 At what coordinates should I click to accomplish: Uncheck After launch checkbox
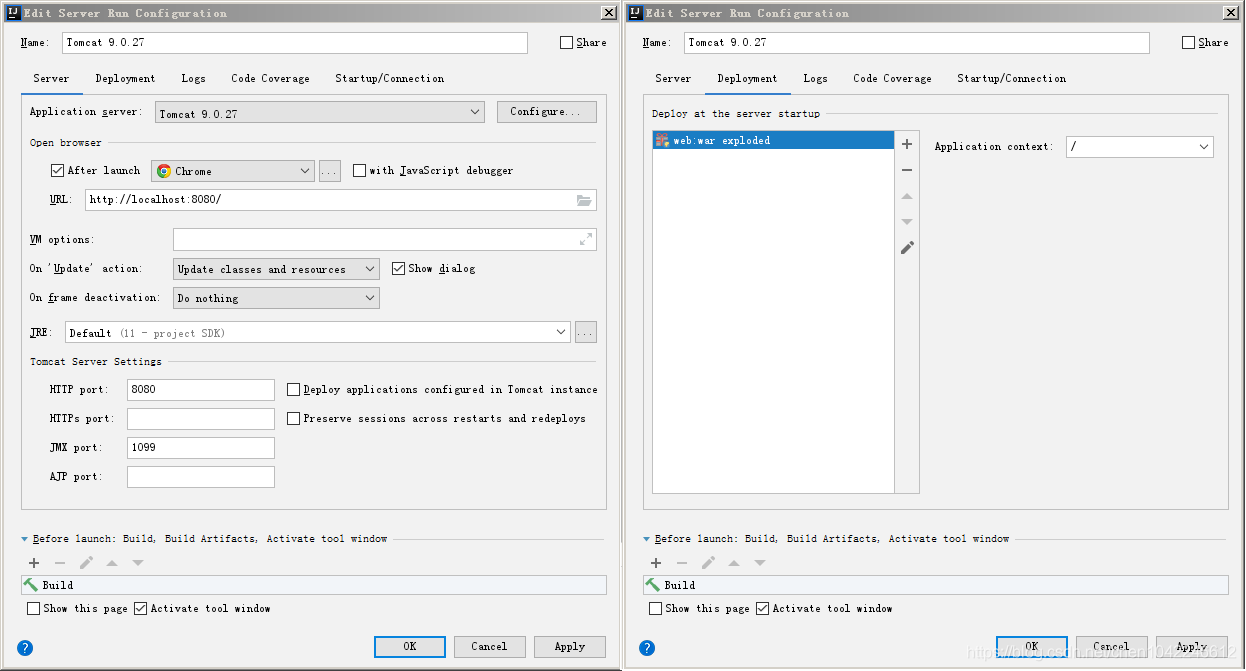pos(57,171)
